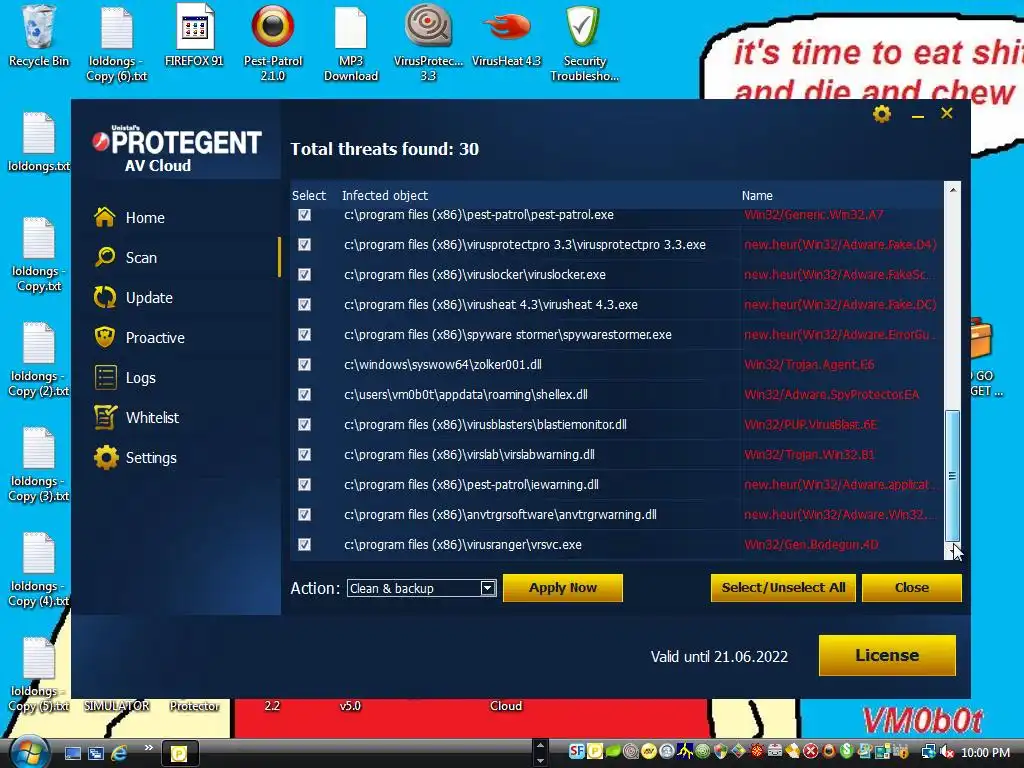Select loldongs.txt desktop file
The width and height of the screenshot is (1024, 768).
click(x=39, y=142)
